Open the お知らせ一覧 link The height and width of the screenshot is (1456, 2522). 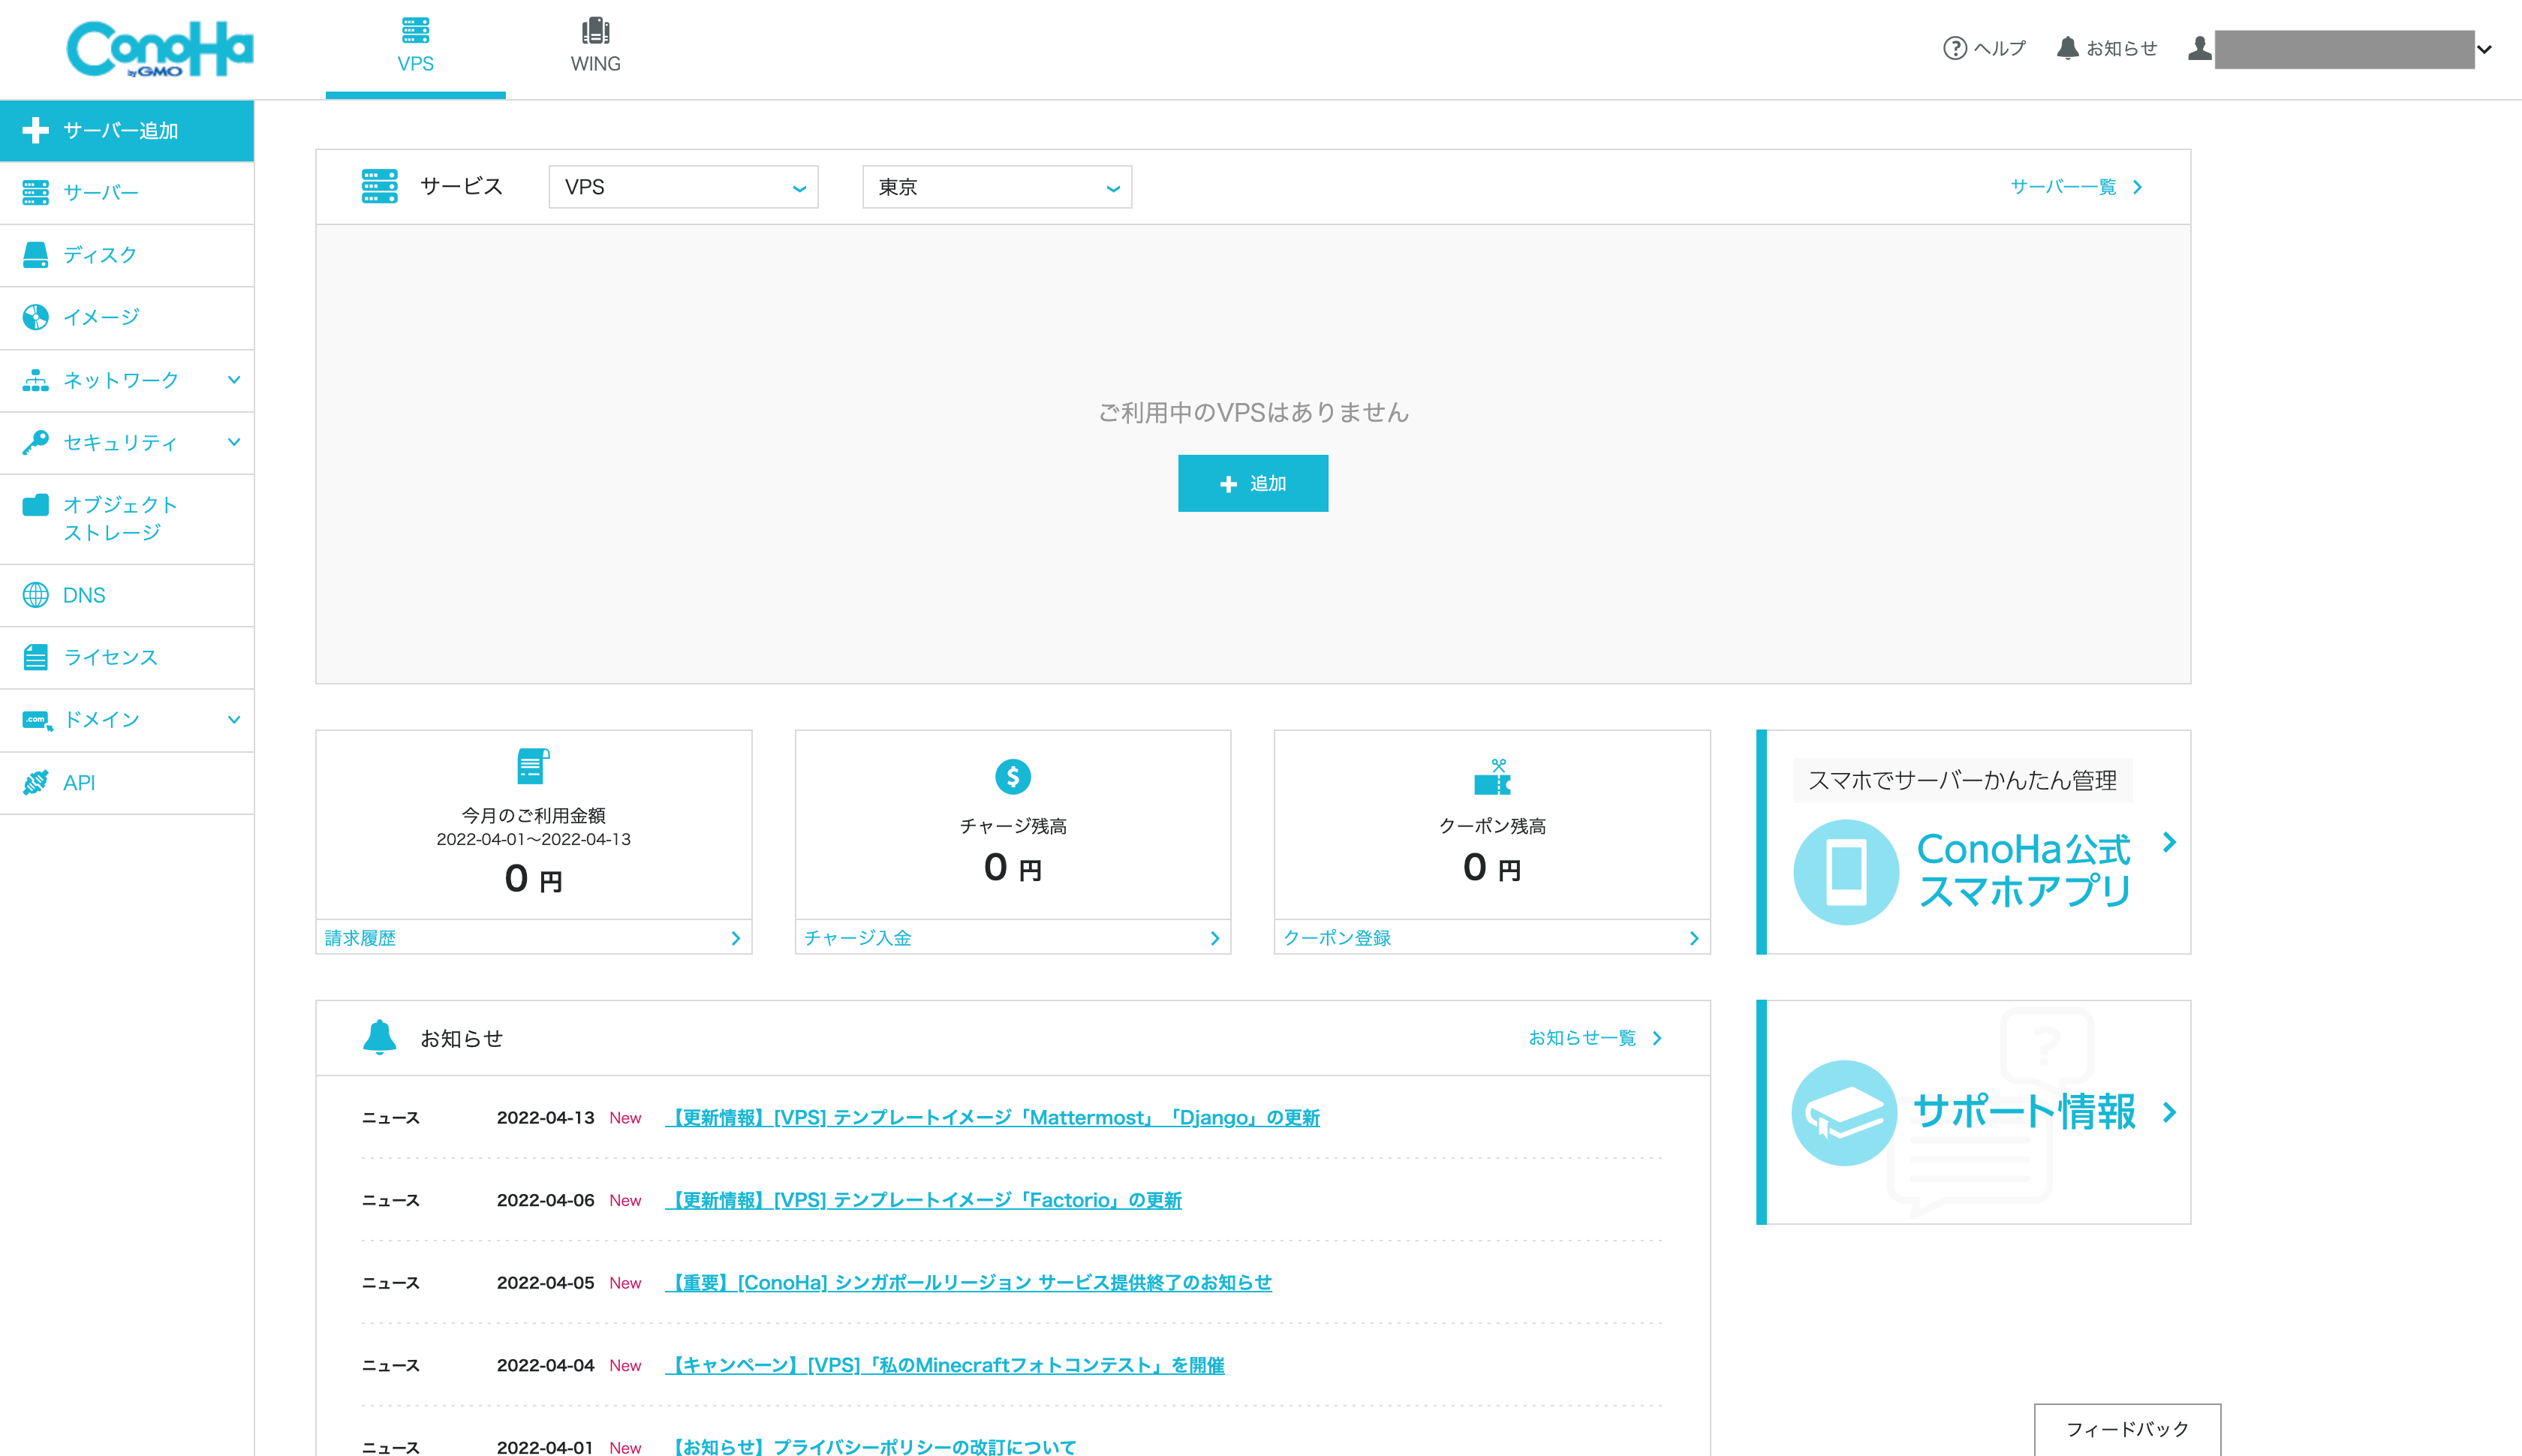click(1595, 1038)
